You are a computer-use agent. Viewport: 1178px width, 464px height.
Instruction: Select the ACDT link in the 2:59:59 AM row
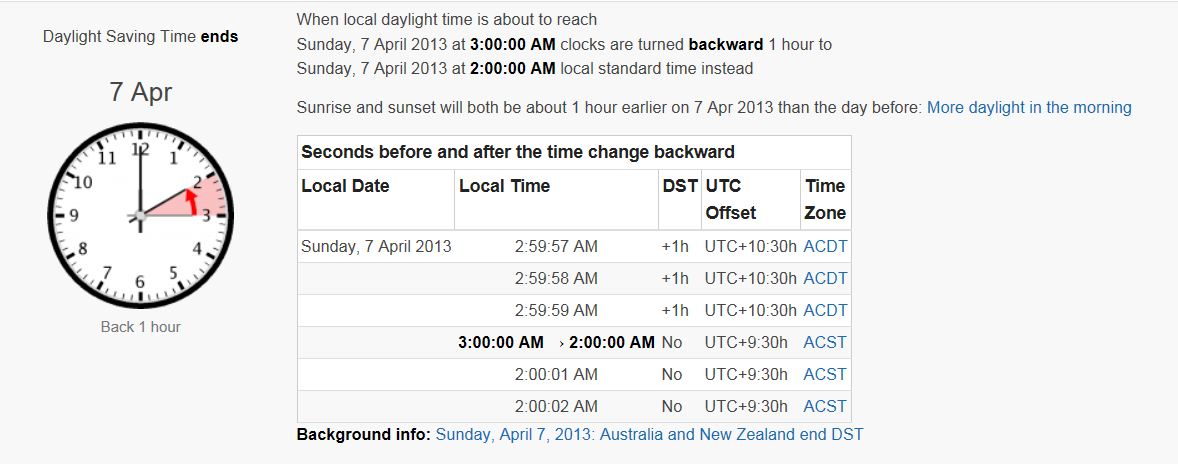(825, 310)
